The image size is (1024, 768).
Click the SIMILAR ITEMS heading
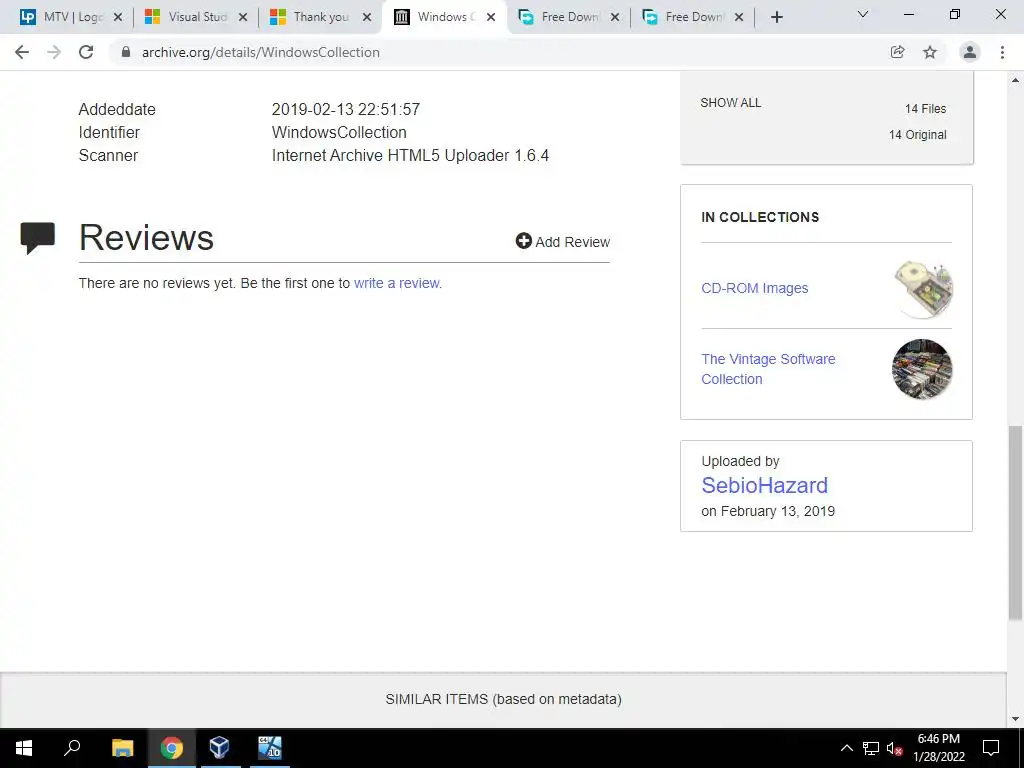click(503, 699)
